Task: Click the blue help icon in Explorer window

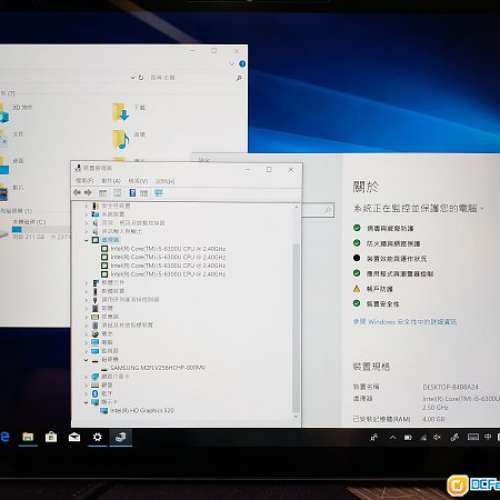Action: 242,64
